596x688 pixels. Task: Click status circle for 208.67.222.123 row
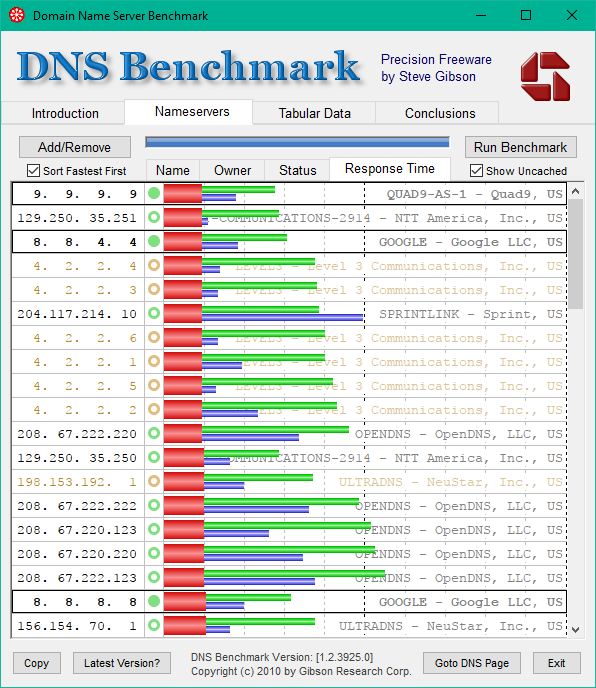(x=154, y=577)
